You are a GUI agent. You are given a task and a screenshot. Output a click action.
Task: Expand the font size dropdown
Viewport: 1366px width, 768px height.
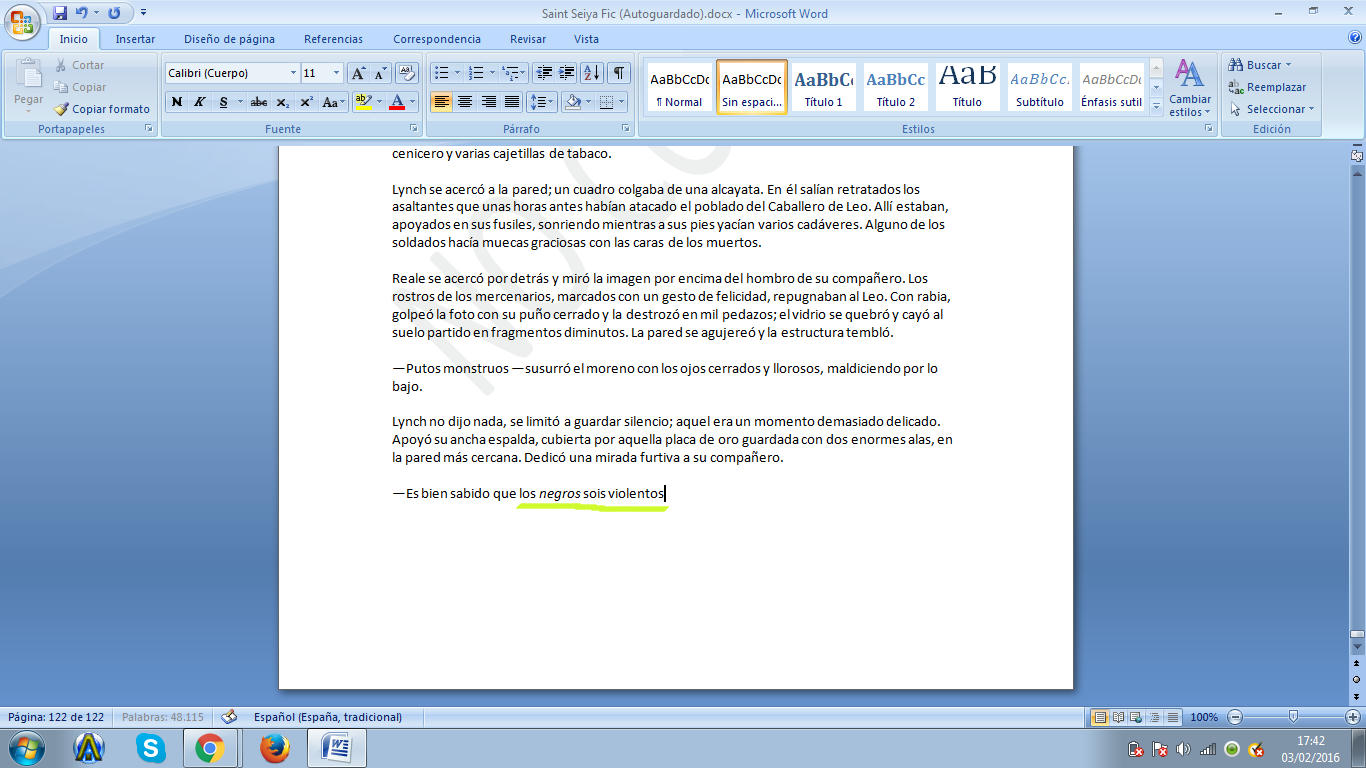(336, 73)
